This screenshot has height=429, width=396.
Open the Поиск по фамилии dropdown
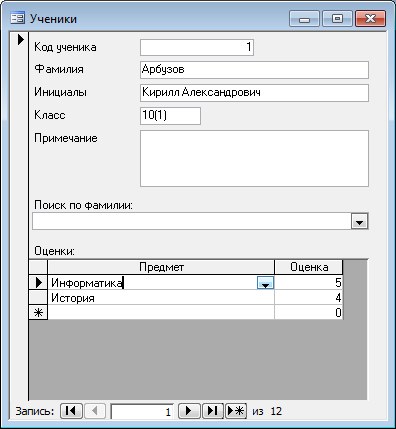click(359, 221)
